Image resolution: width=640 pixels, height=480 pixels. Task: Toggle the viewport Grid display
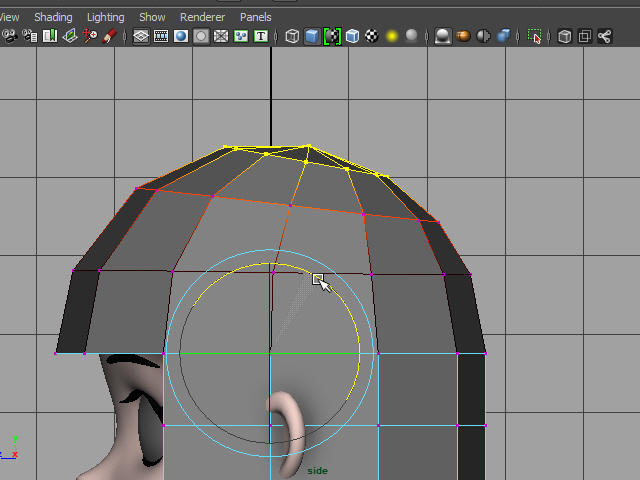click(141, 36)
